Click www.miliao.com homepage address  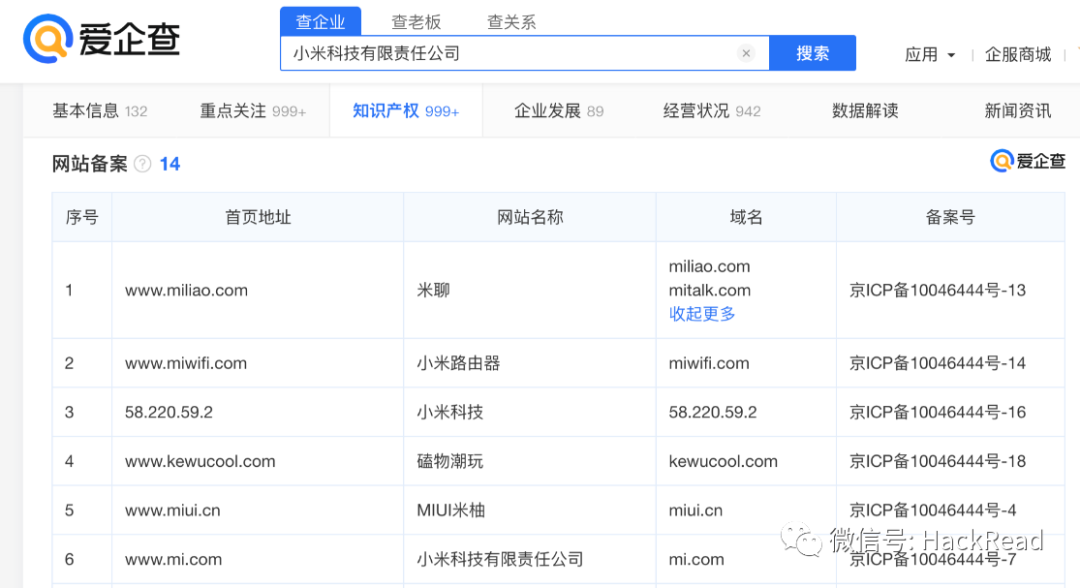click(186, 290)
